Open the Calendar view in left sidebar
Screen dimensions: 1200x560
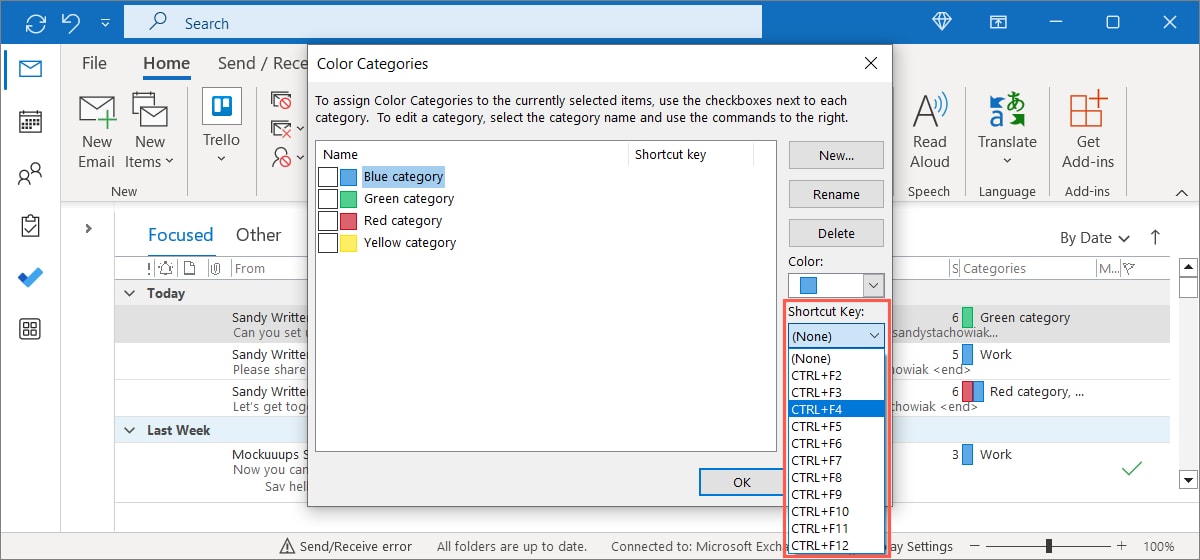point(30,122)
